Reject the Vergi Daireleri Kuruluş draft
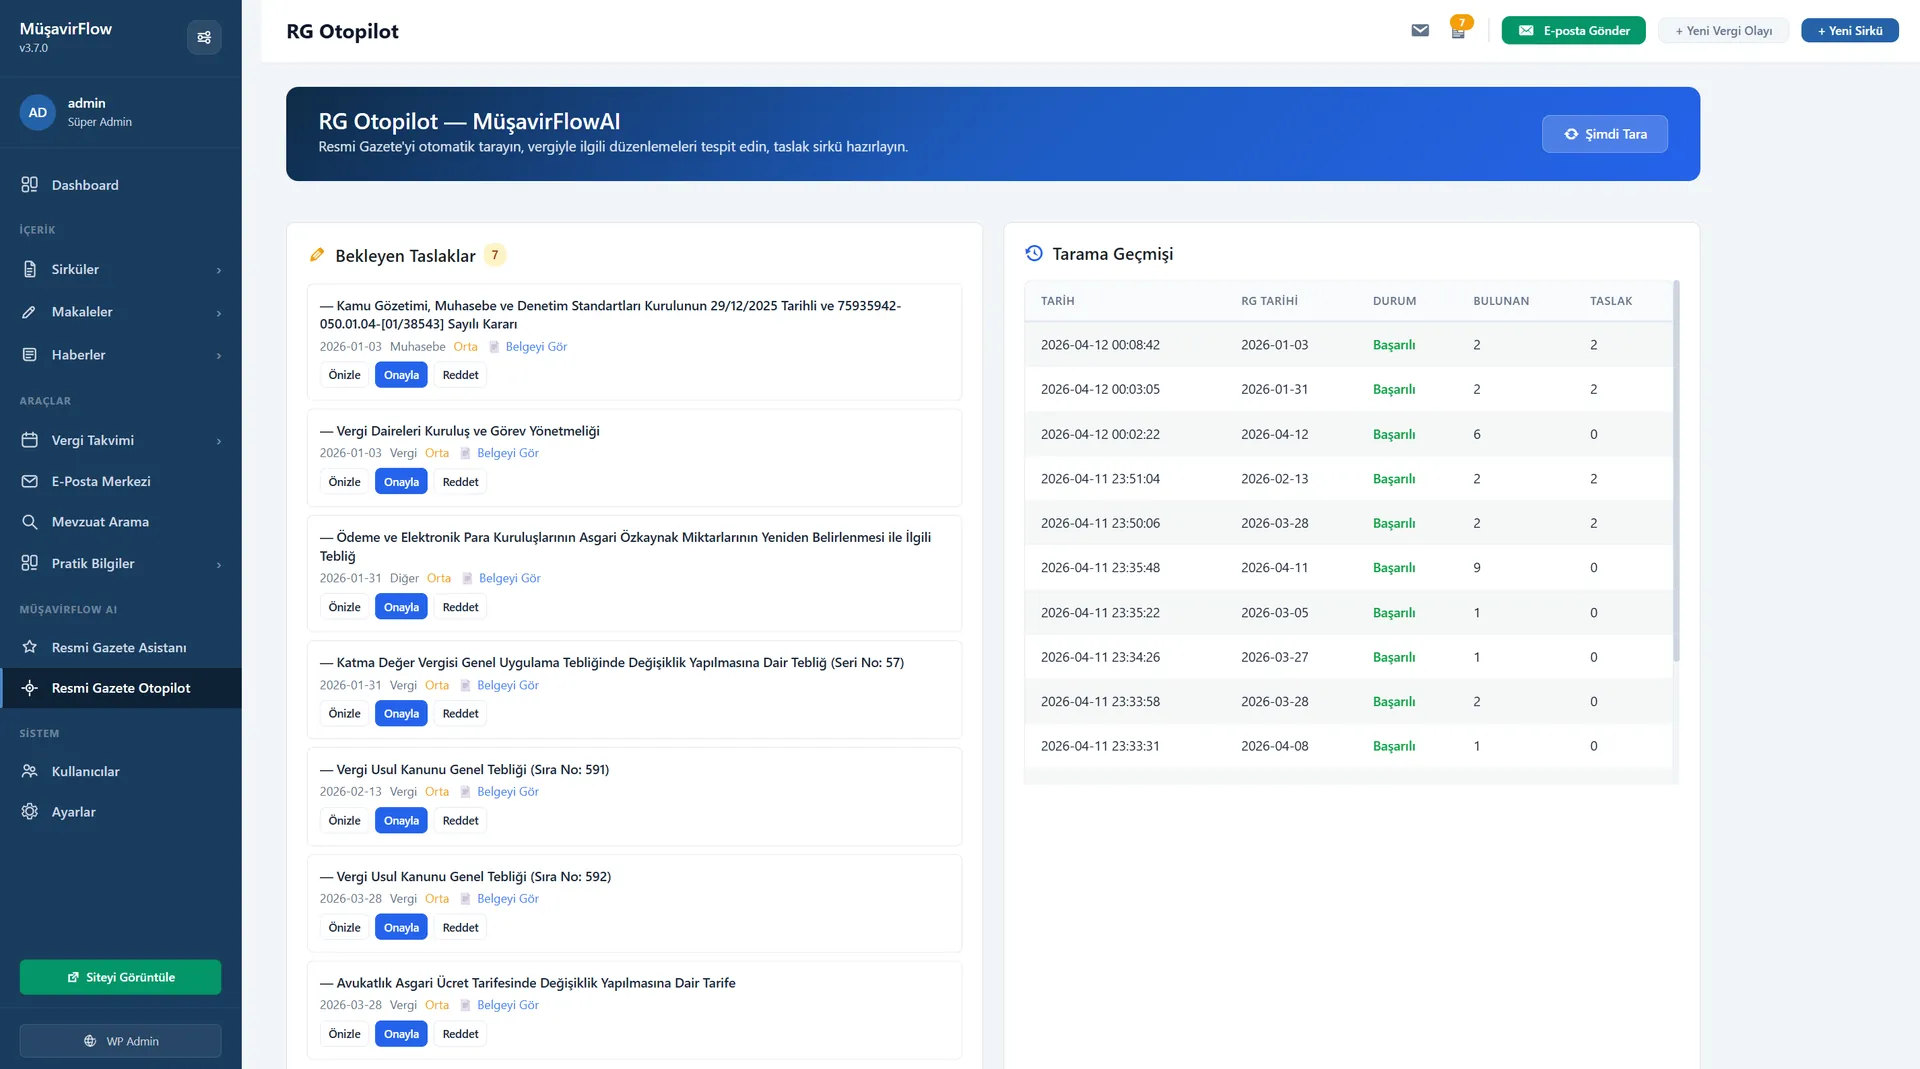Image resolution: width=1920 pixels, height=1069 pixels. click(460, 482)
